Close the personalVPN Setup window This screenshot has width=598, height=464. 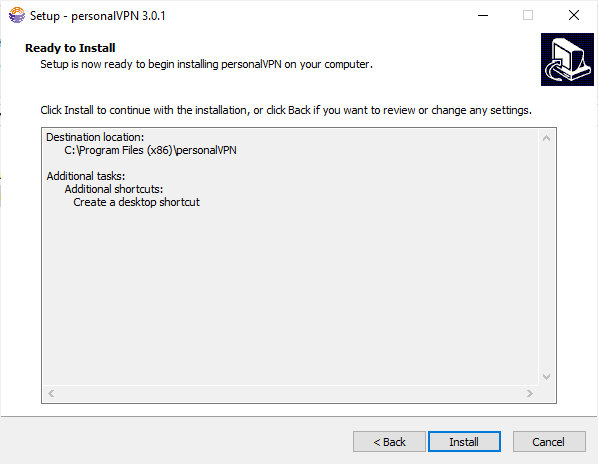point(574,16)
